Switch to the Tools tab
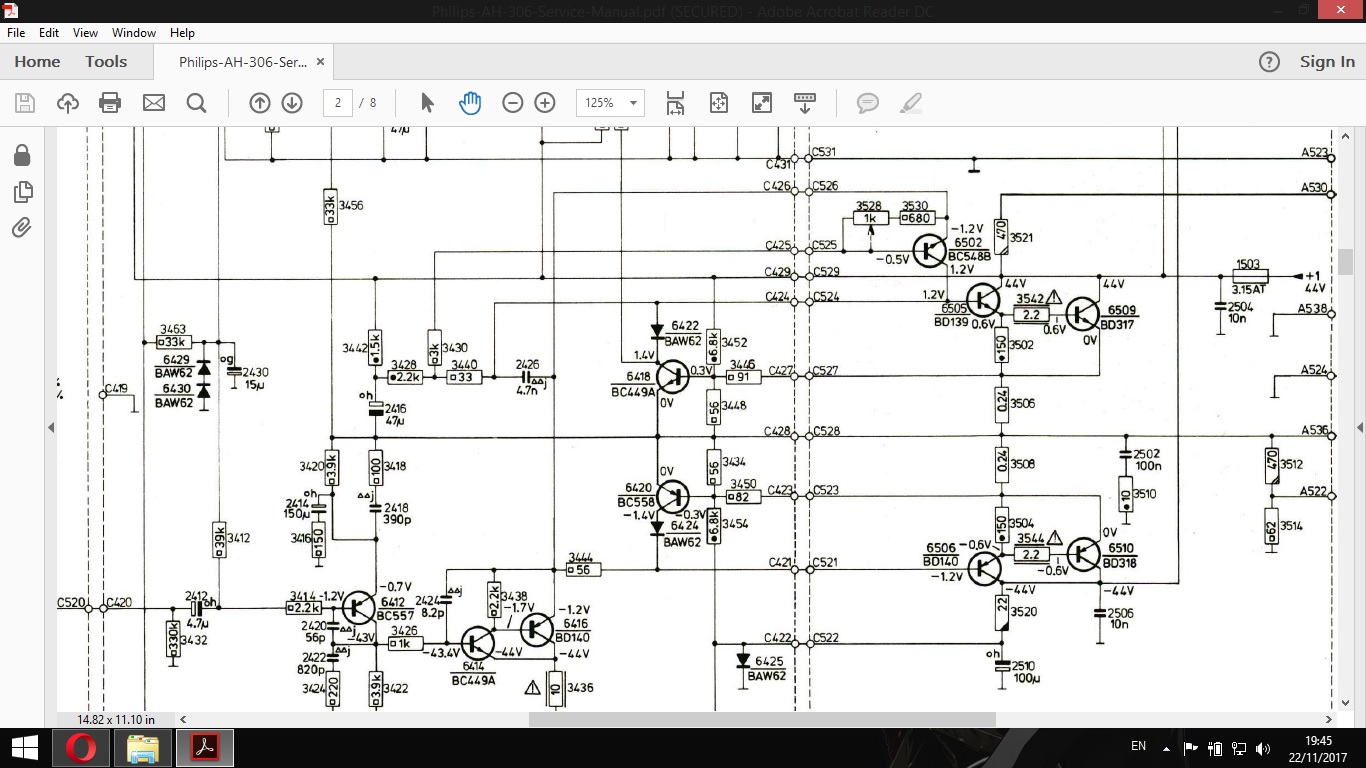 point(106,62)
